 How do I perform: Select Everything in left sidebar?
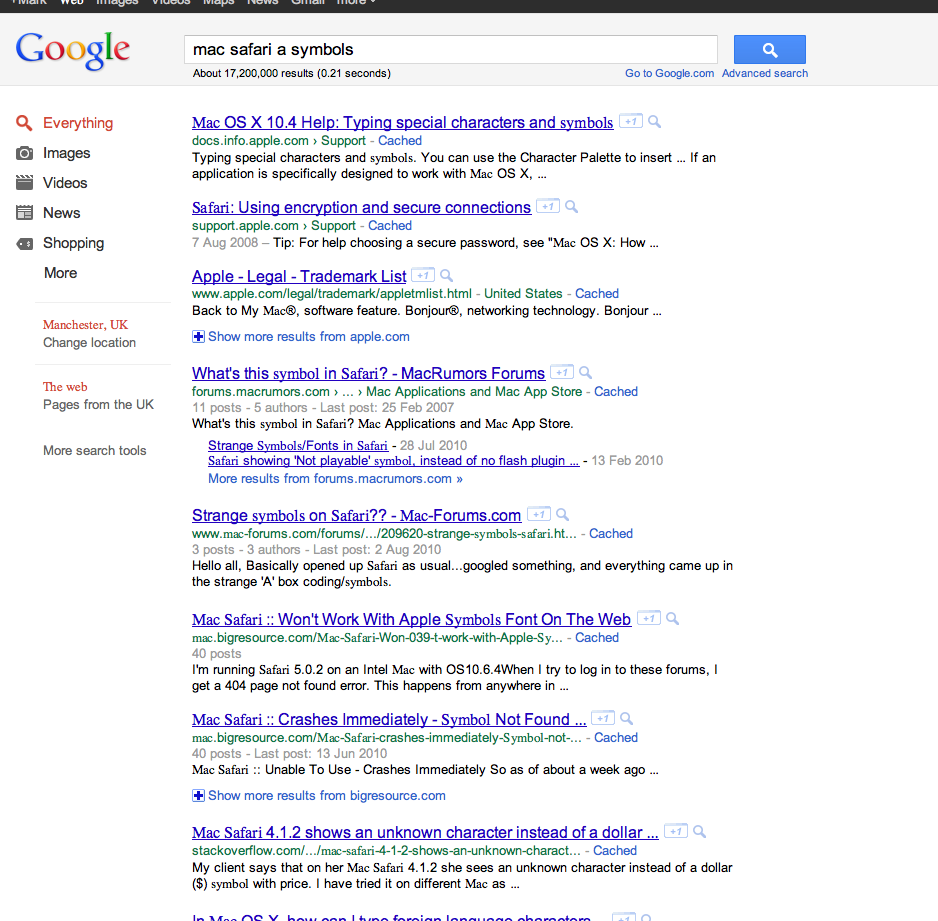click(78, 123)
